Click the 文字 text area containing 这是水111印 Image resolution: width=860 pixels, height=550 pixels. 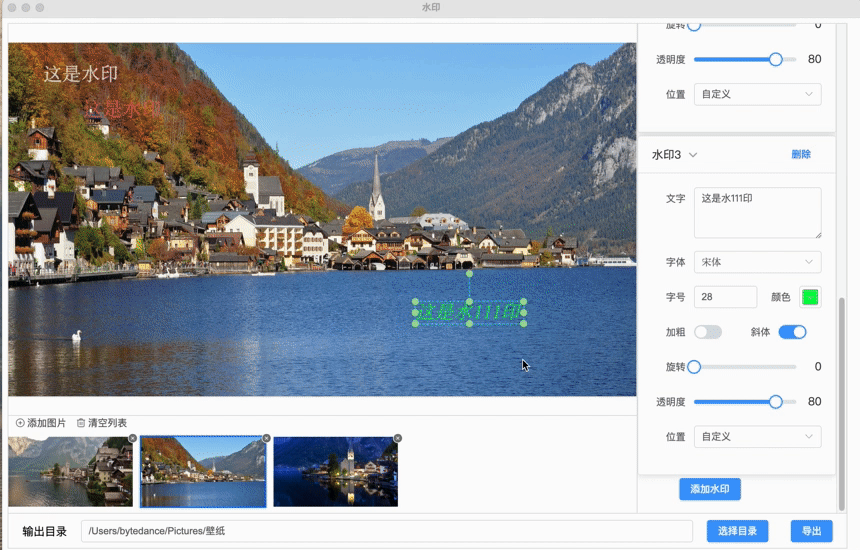[x=757, y=213]
